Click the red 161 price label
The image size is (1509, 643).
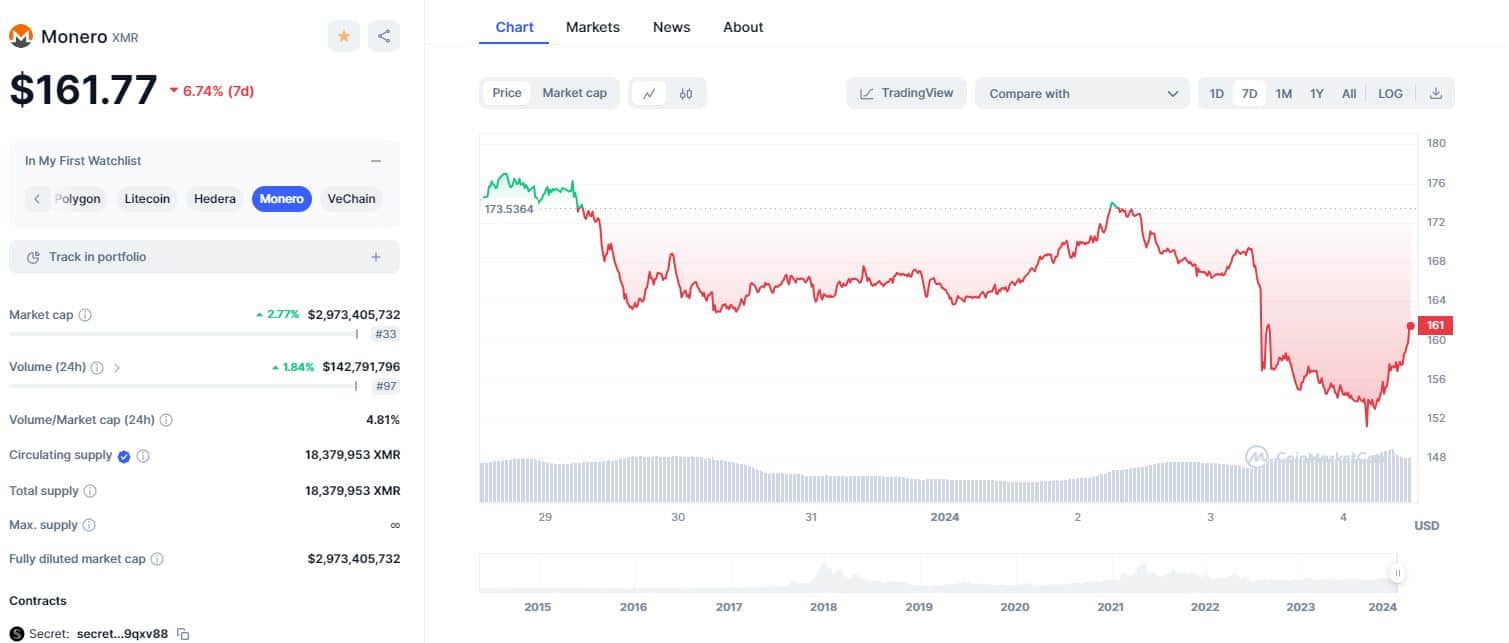1435,325
